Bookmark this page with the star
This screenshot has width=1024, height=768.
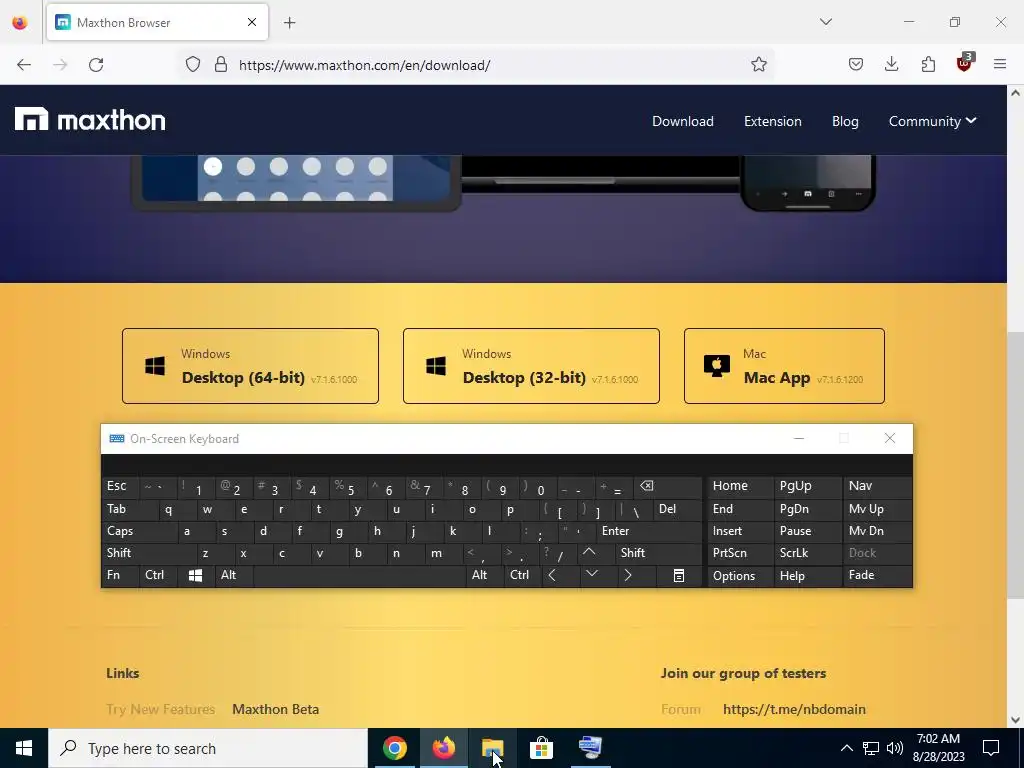click(x=758, y=65)
